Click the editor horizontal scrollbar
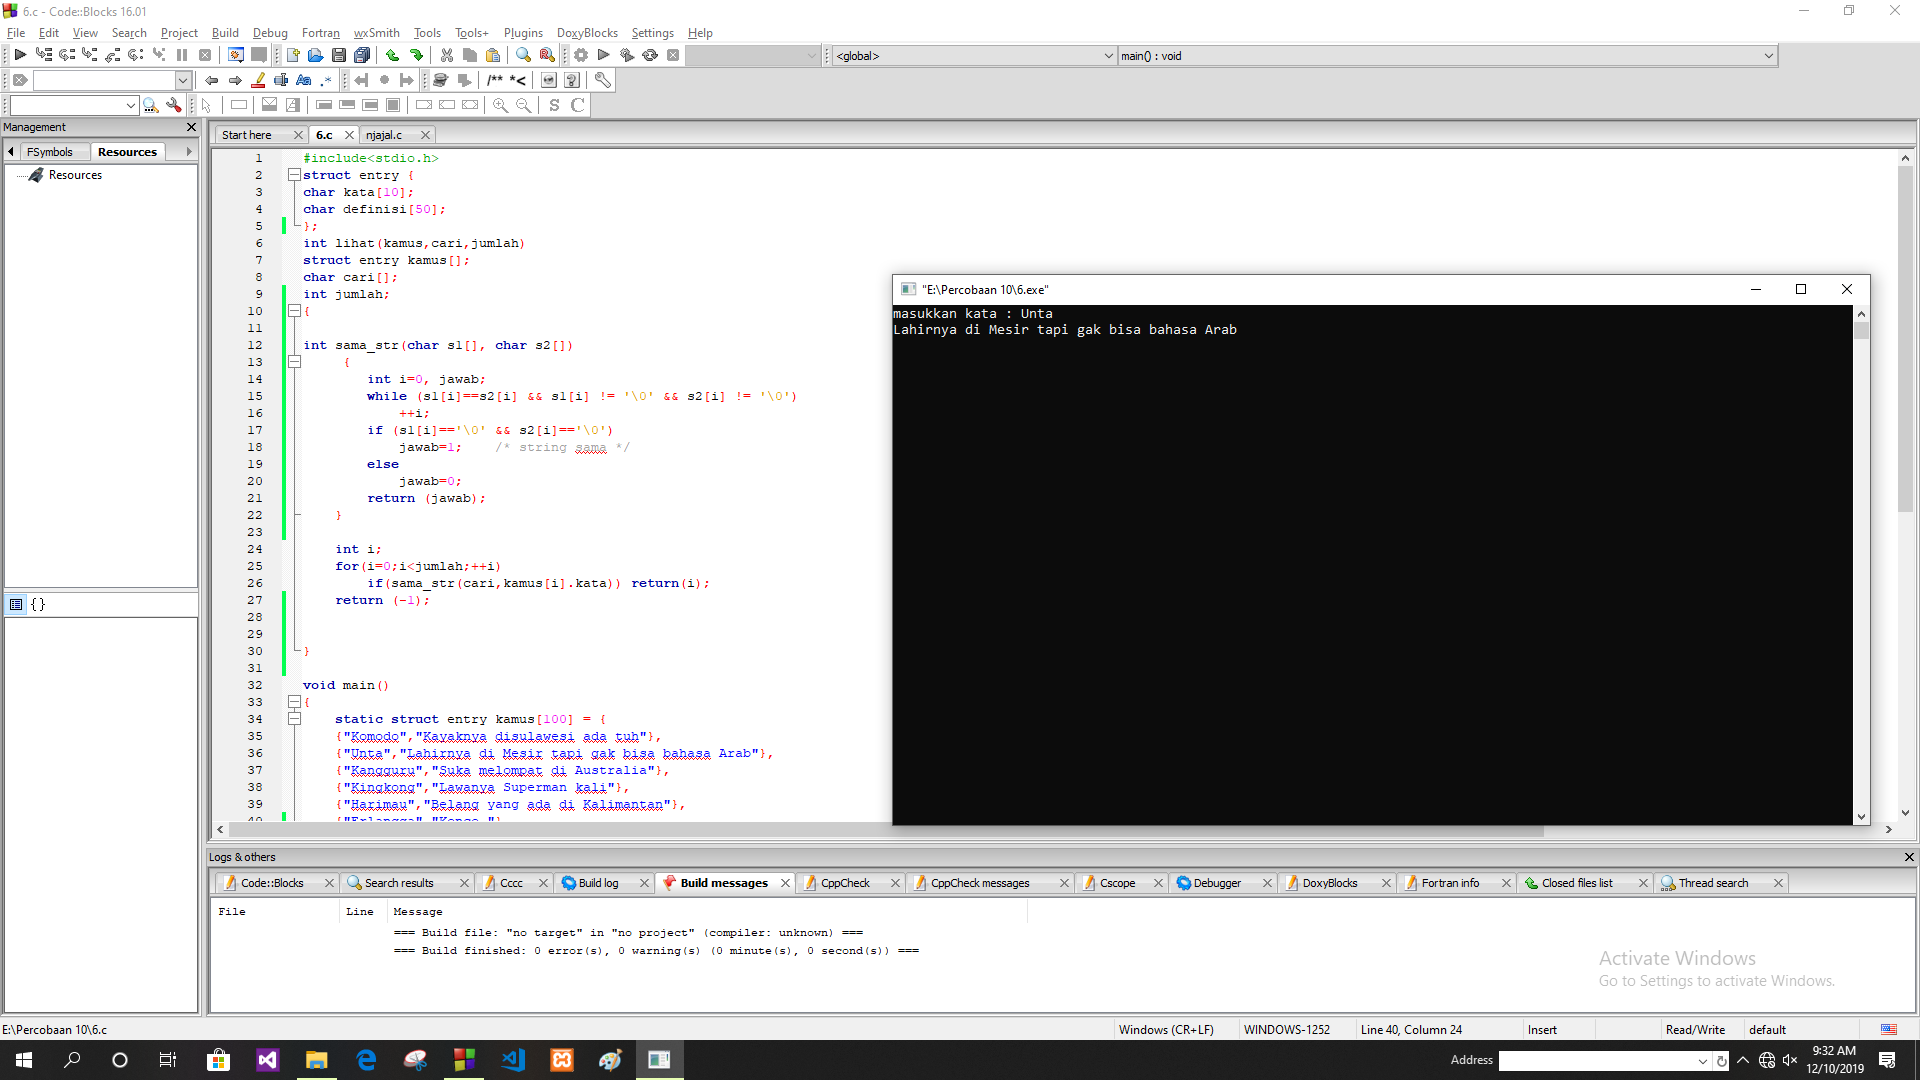This screenshot has width=1920, height=1080. pyautogui.click(x=886, y=830)
